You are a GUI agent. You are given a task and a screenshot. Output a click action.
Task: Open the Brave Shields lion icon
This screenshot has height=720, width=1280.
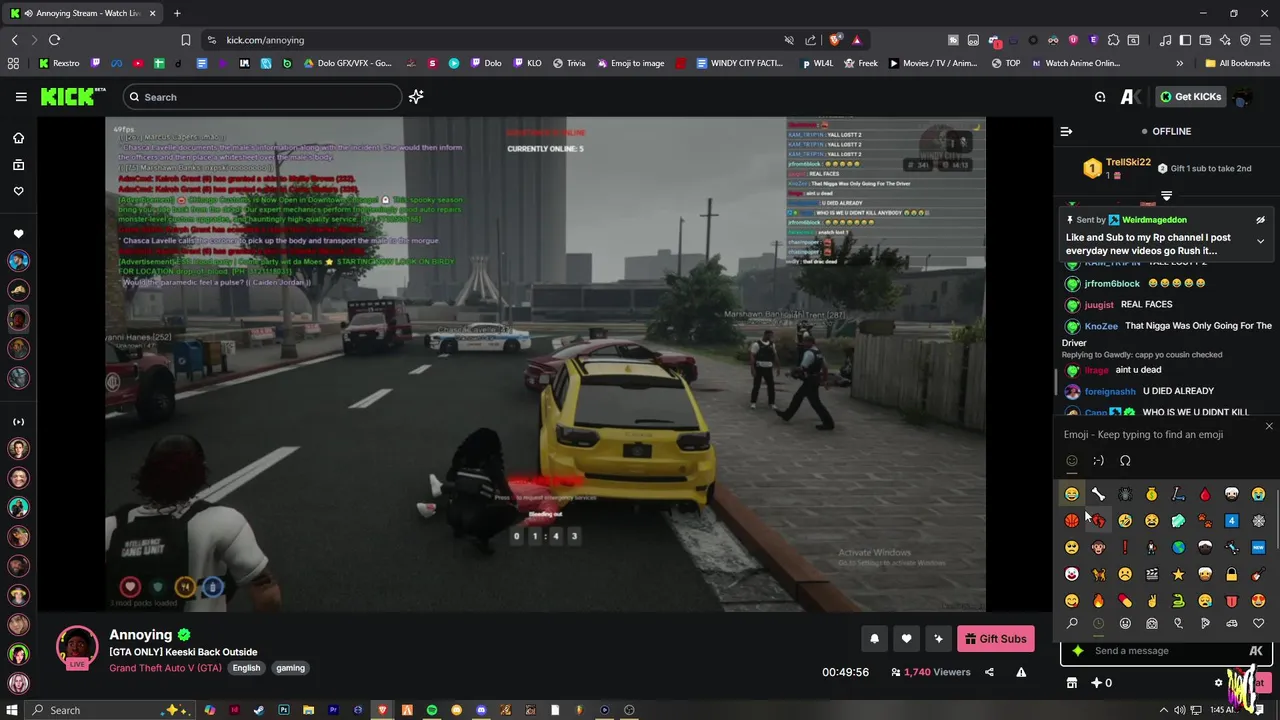click(835, 40)
